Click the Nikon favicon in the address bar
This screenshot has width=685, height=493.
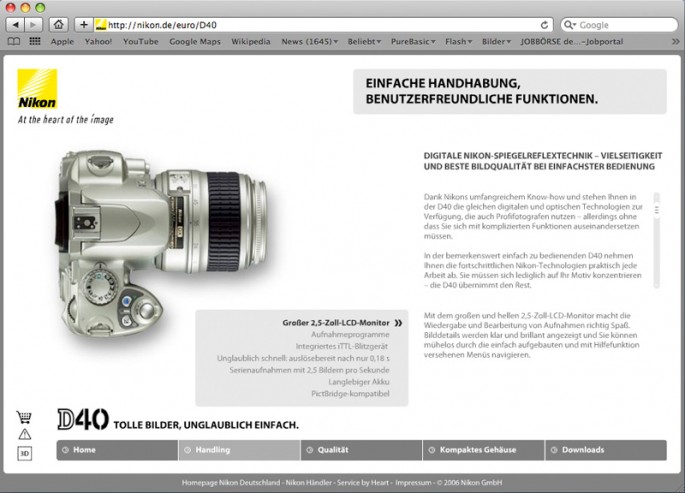point(100,25)
